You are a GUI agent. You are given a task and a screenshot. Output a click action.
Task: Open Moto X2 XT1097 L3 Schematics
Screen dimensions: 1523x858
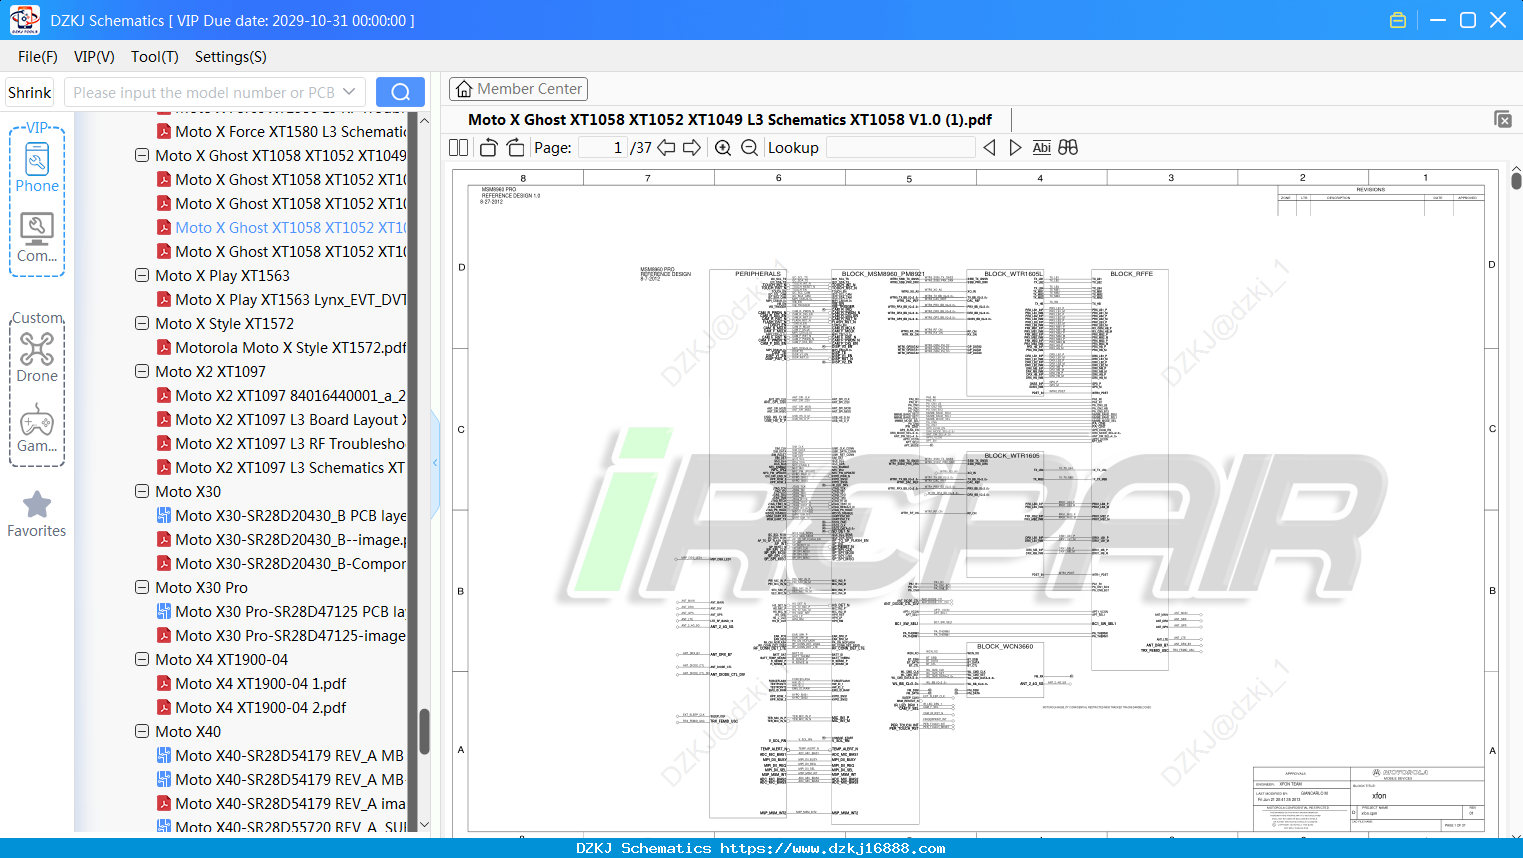point(282,468)
